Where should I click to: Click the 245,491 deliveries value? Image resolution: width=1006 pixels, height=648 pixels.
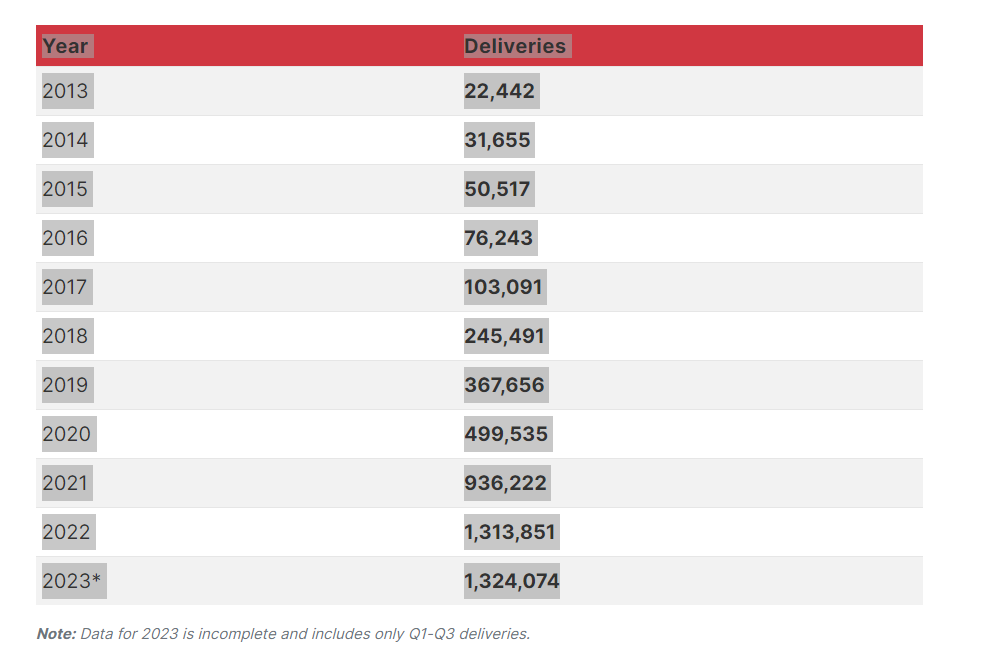(506, 336)
